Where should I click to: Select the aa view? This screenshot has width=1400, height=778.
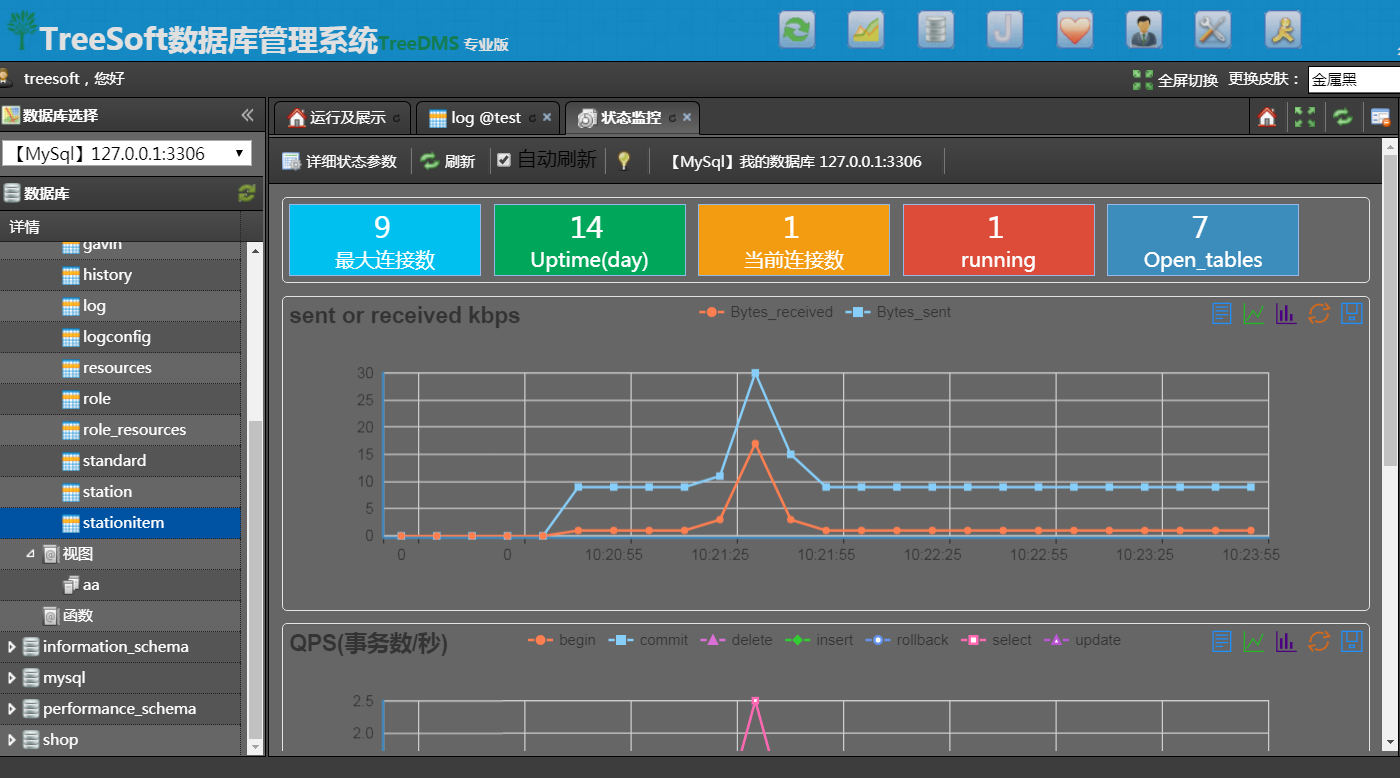click(x=120, y=584)
